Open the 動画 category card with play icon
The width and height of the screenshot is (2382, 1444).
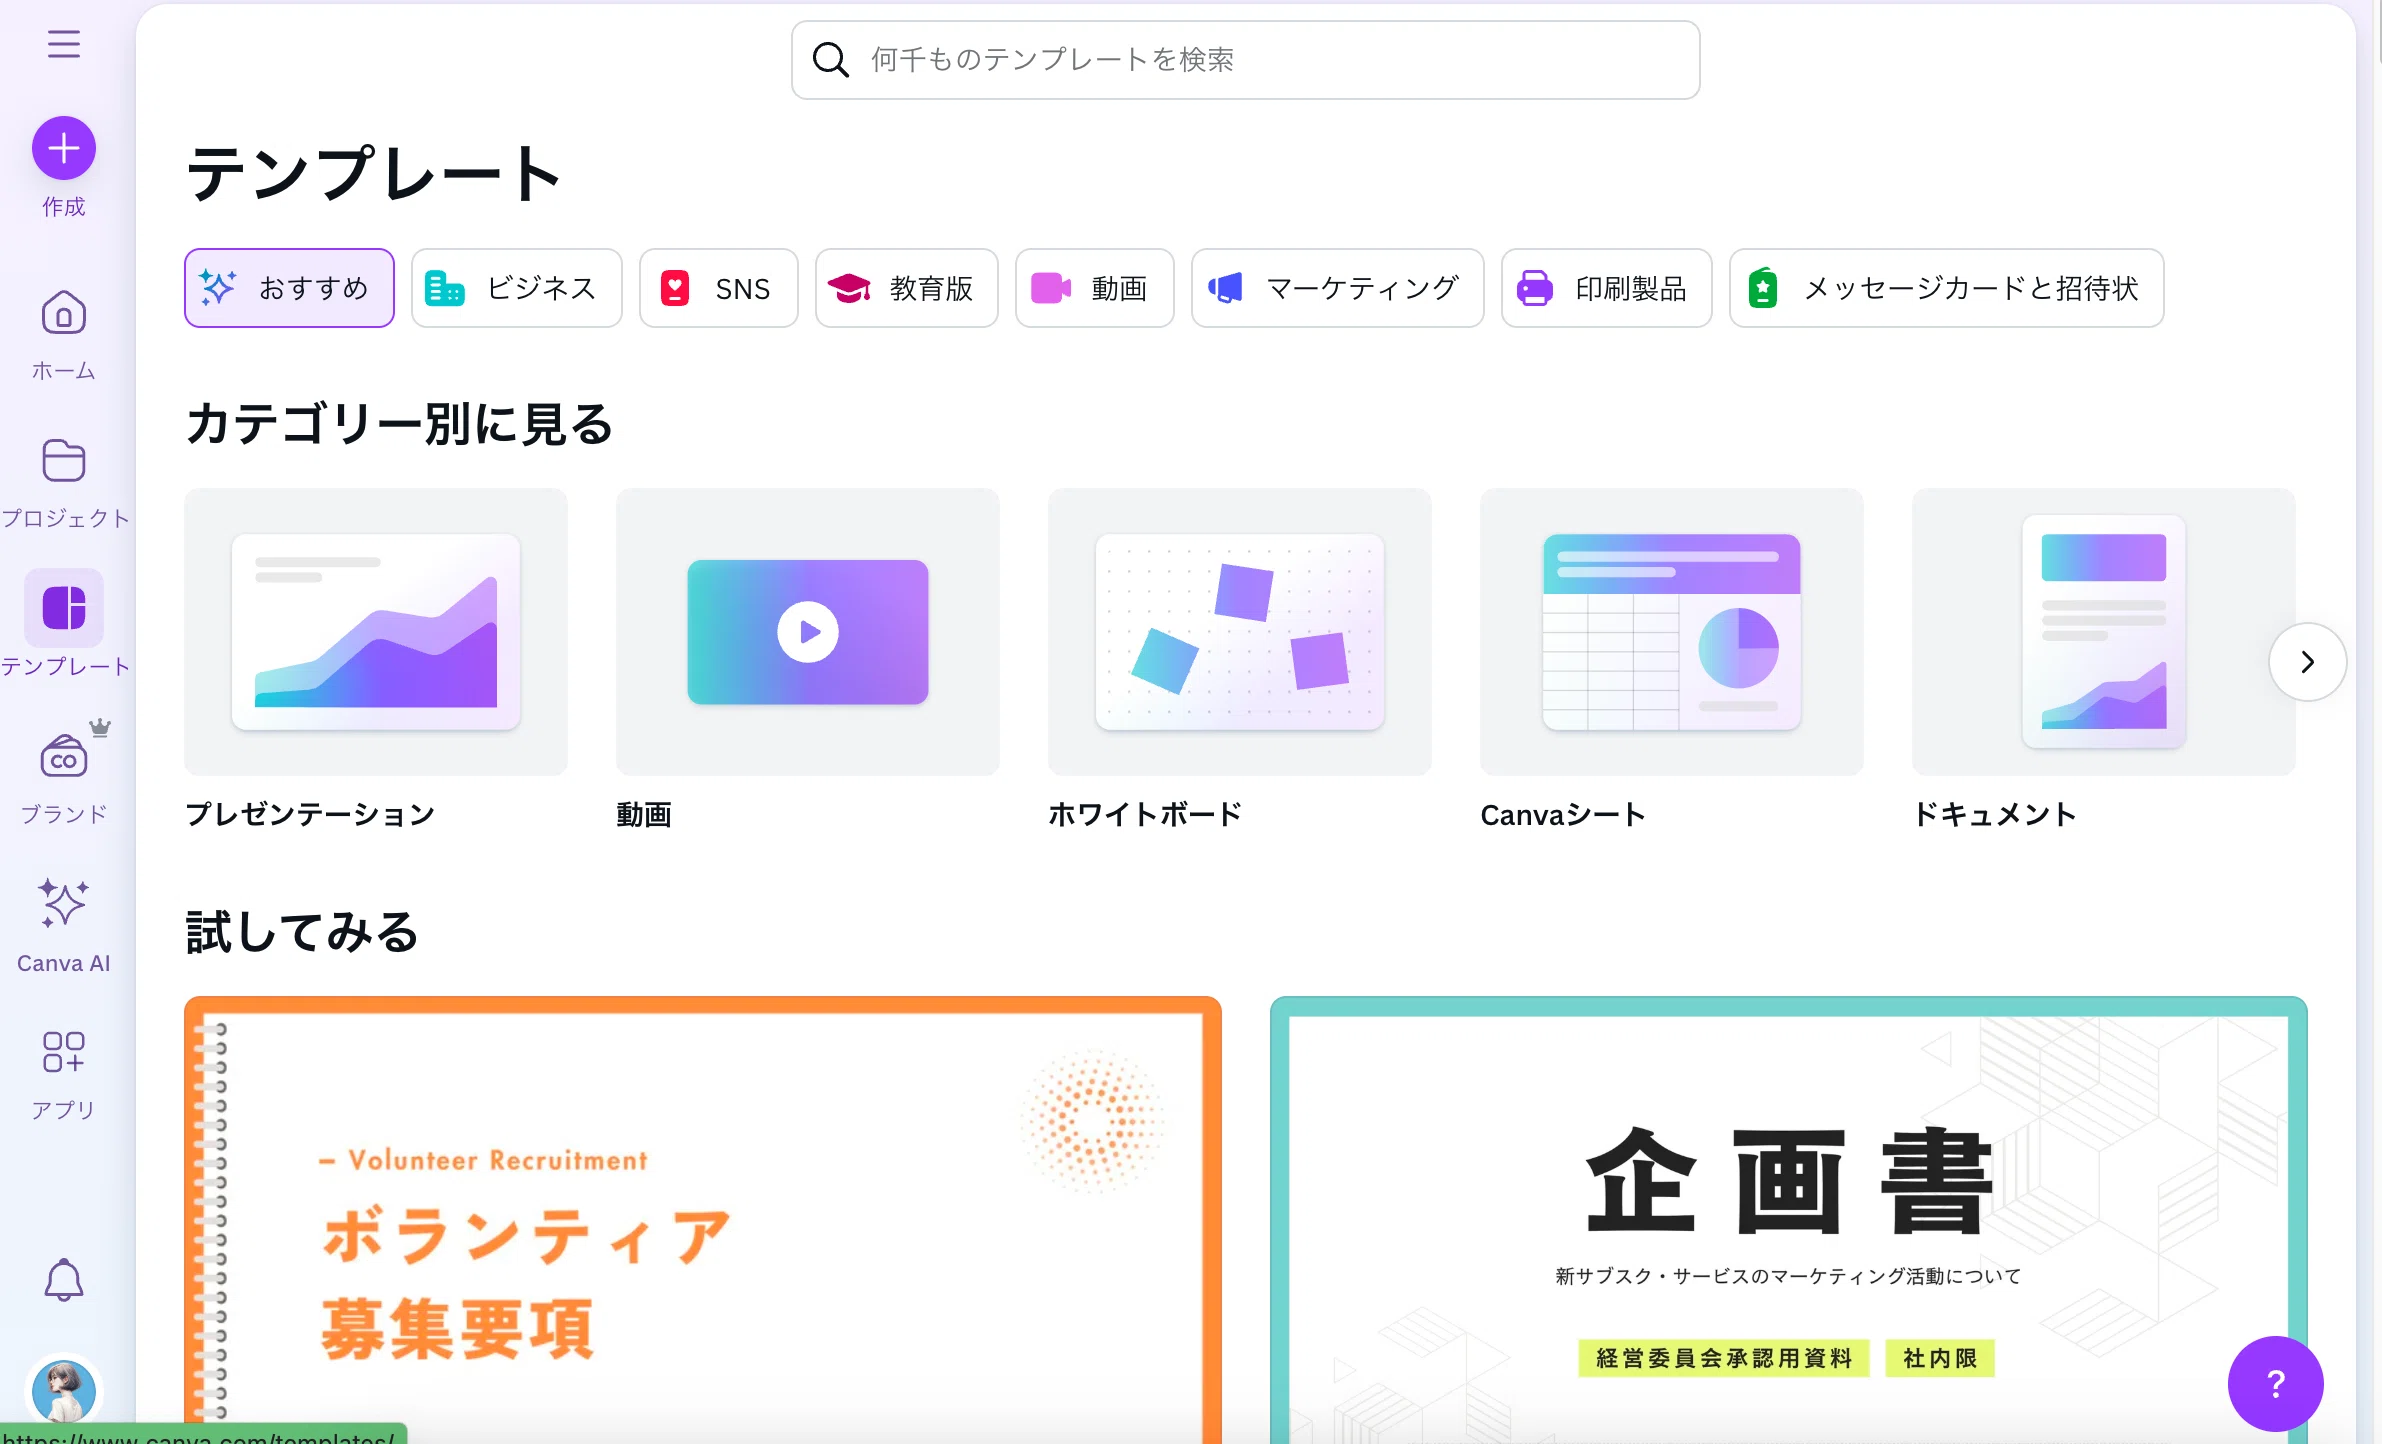[x=808, y=632]
